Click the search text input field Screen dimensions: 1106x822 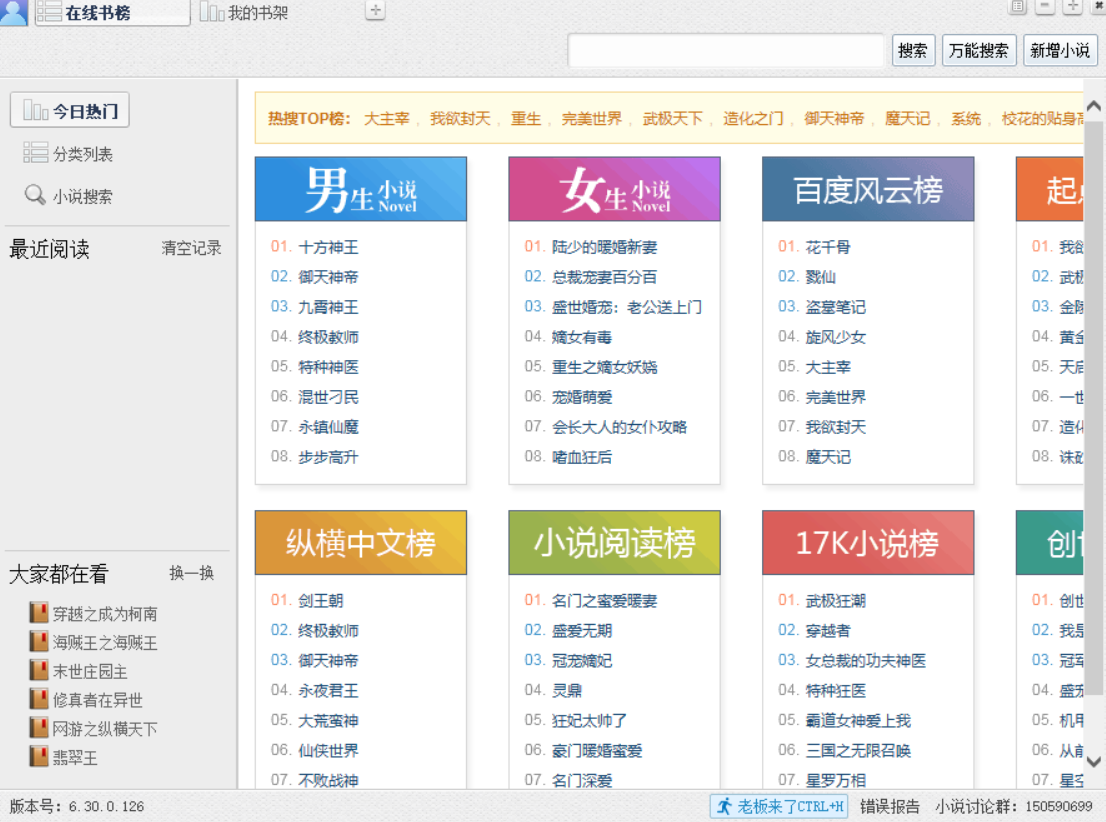tap(726, 50)
